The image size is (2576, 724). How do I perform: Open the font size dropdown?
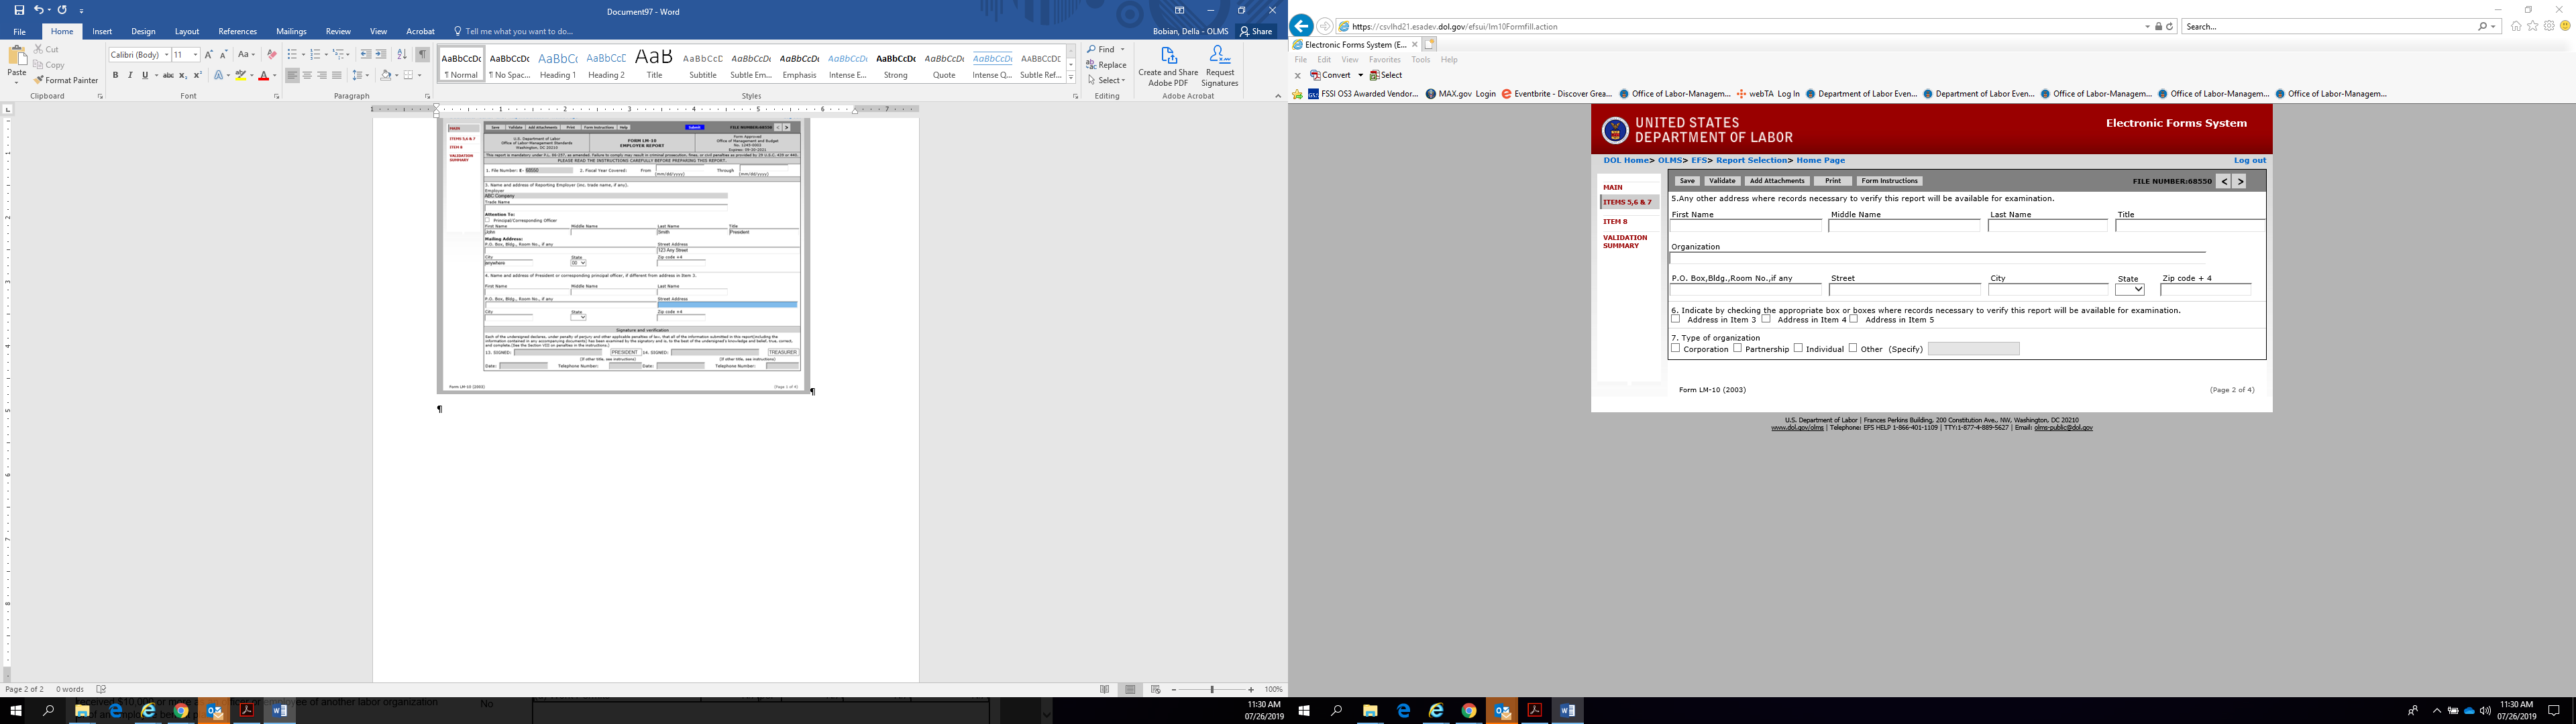195,54
